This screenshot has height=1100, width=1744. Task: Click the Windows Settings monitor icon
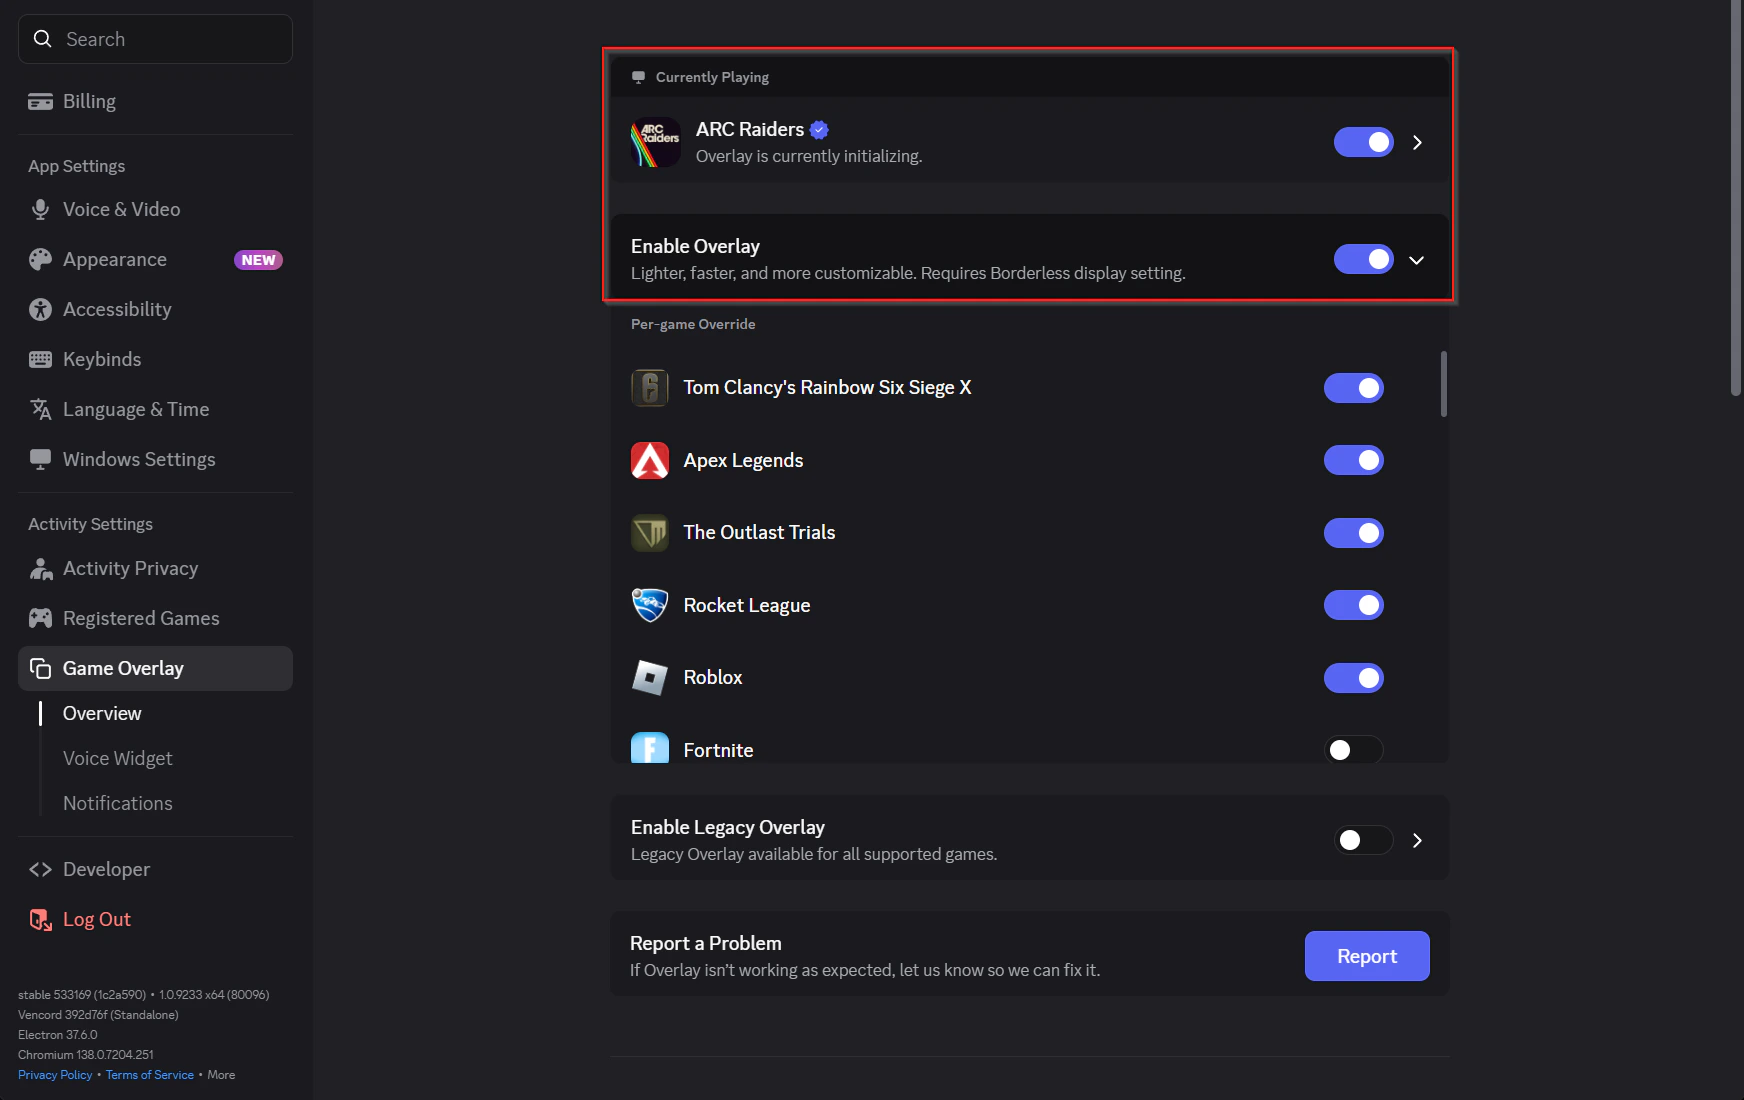pos(40,459)
